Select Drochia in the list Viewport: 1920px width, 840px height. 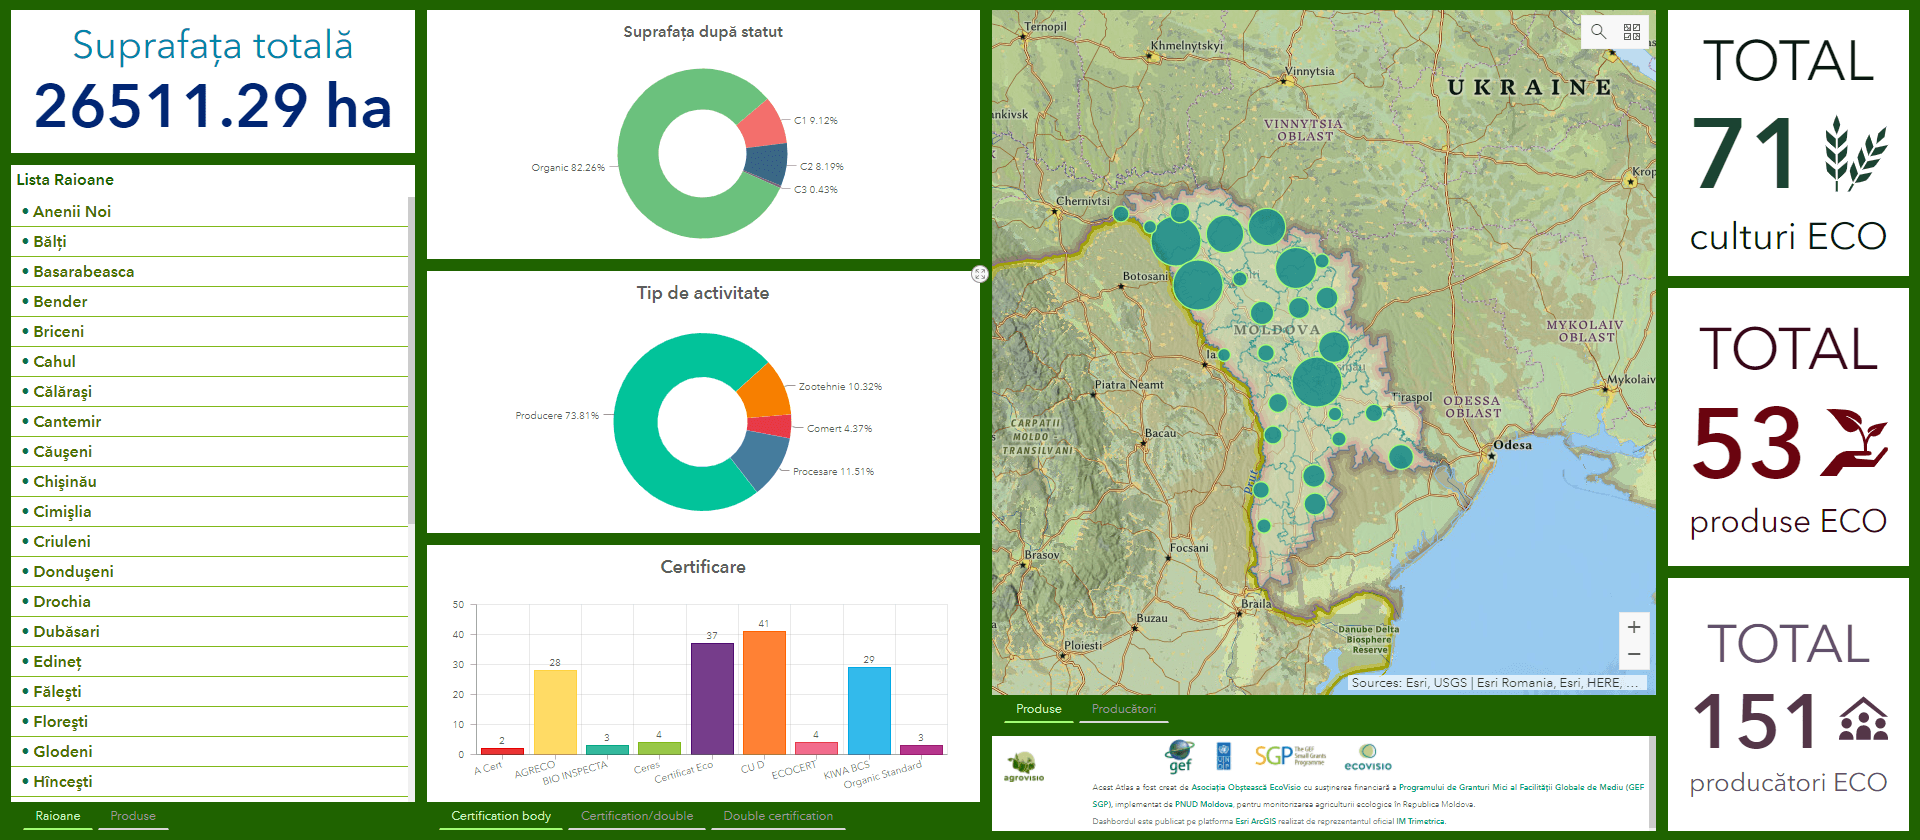(x=210, y=602)
